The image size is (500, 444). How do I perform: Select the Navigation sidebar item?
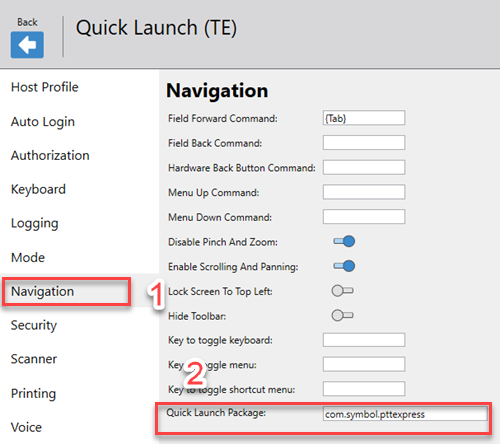pyautogui.click(x=42, y=291)
